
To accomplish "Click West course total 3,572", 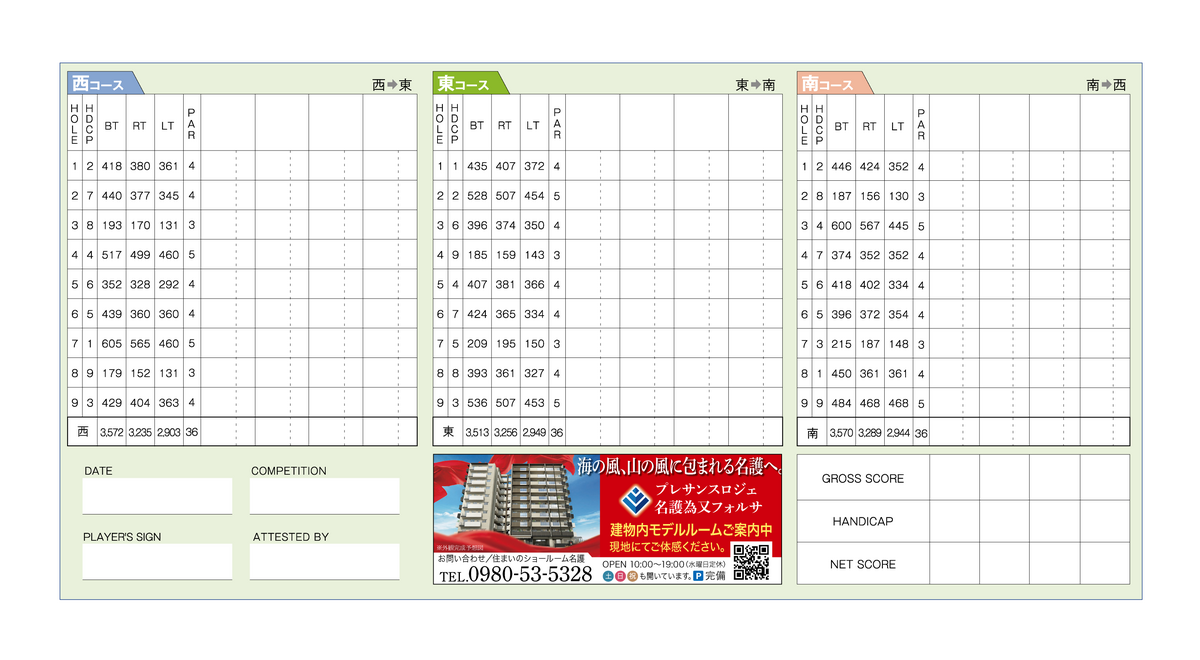I will pyautogui.click(x=111, y=432).
